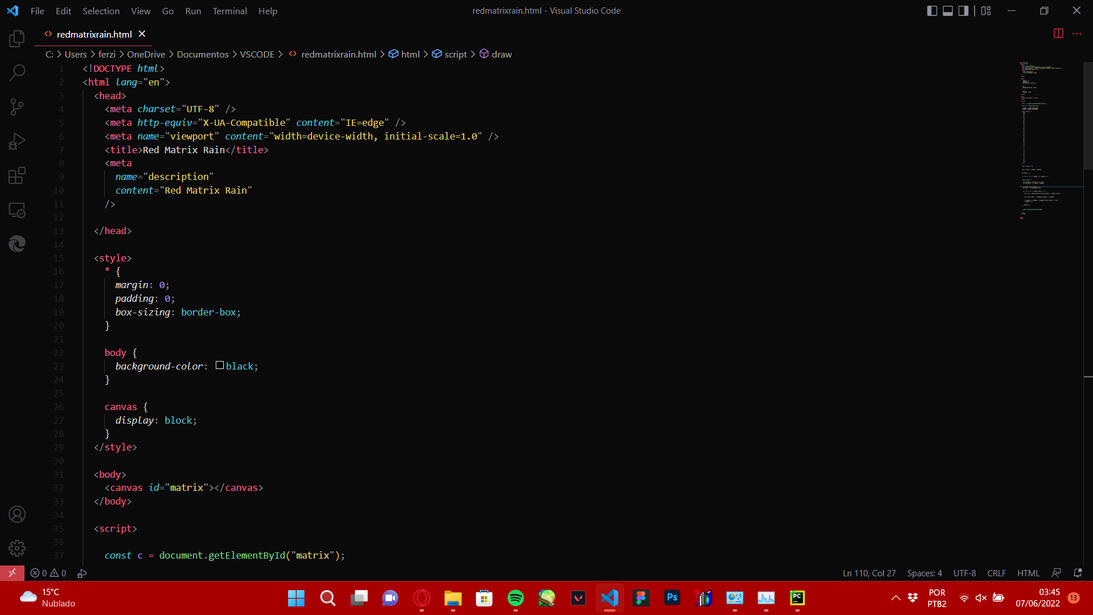Expand the draw breadcrumb symbol
The height and width of the screenshot is (615, 1093).
pos(501,54)
